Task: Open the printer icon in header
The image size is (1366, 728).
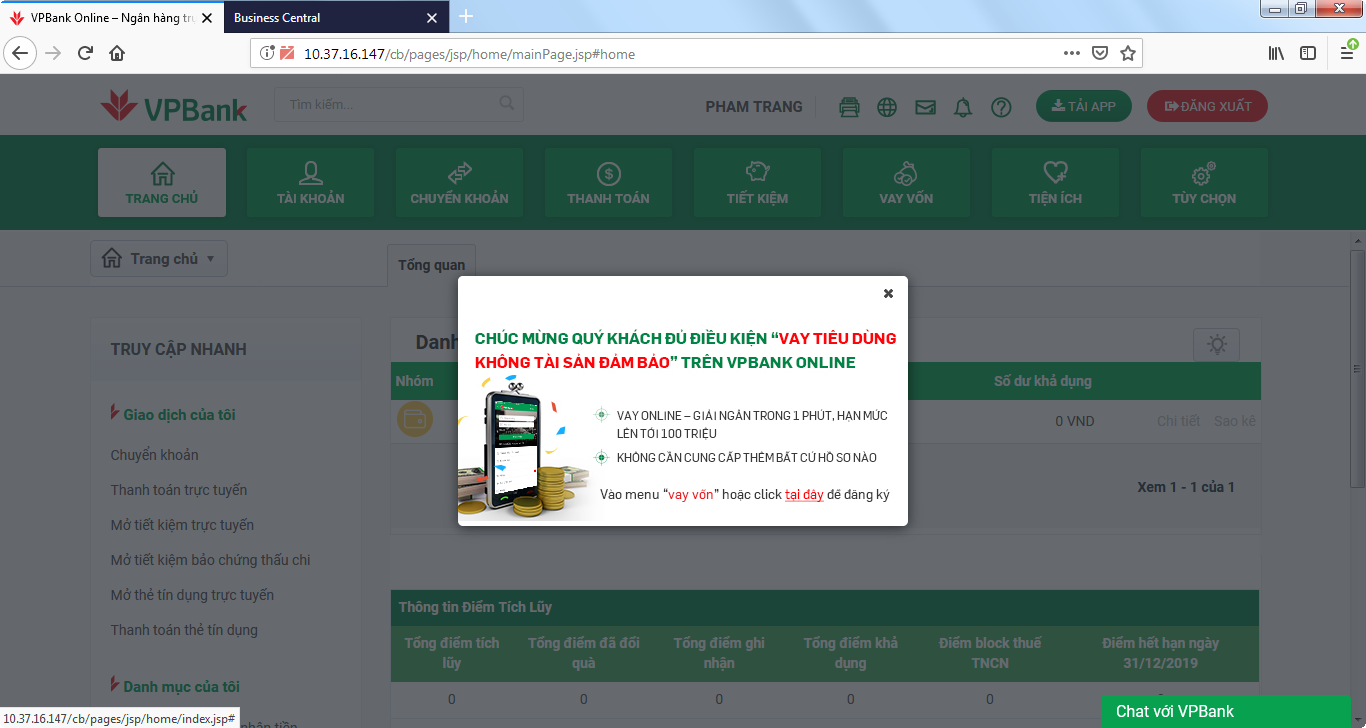Action: (x=849, y=107)
